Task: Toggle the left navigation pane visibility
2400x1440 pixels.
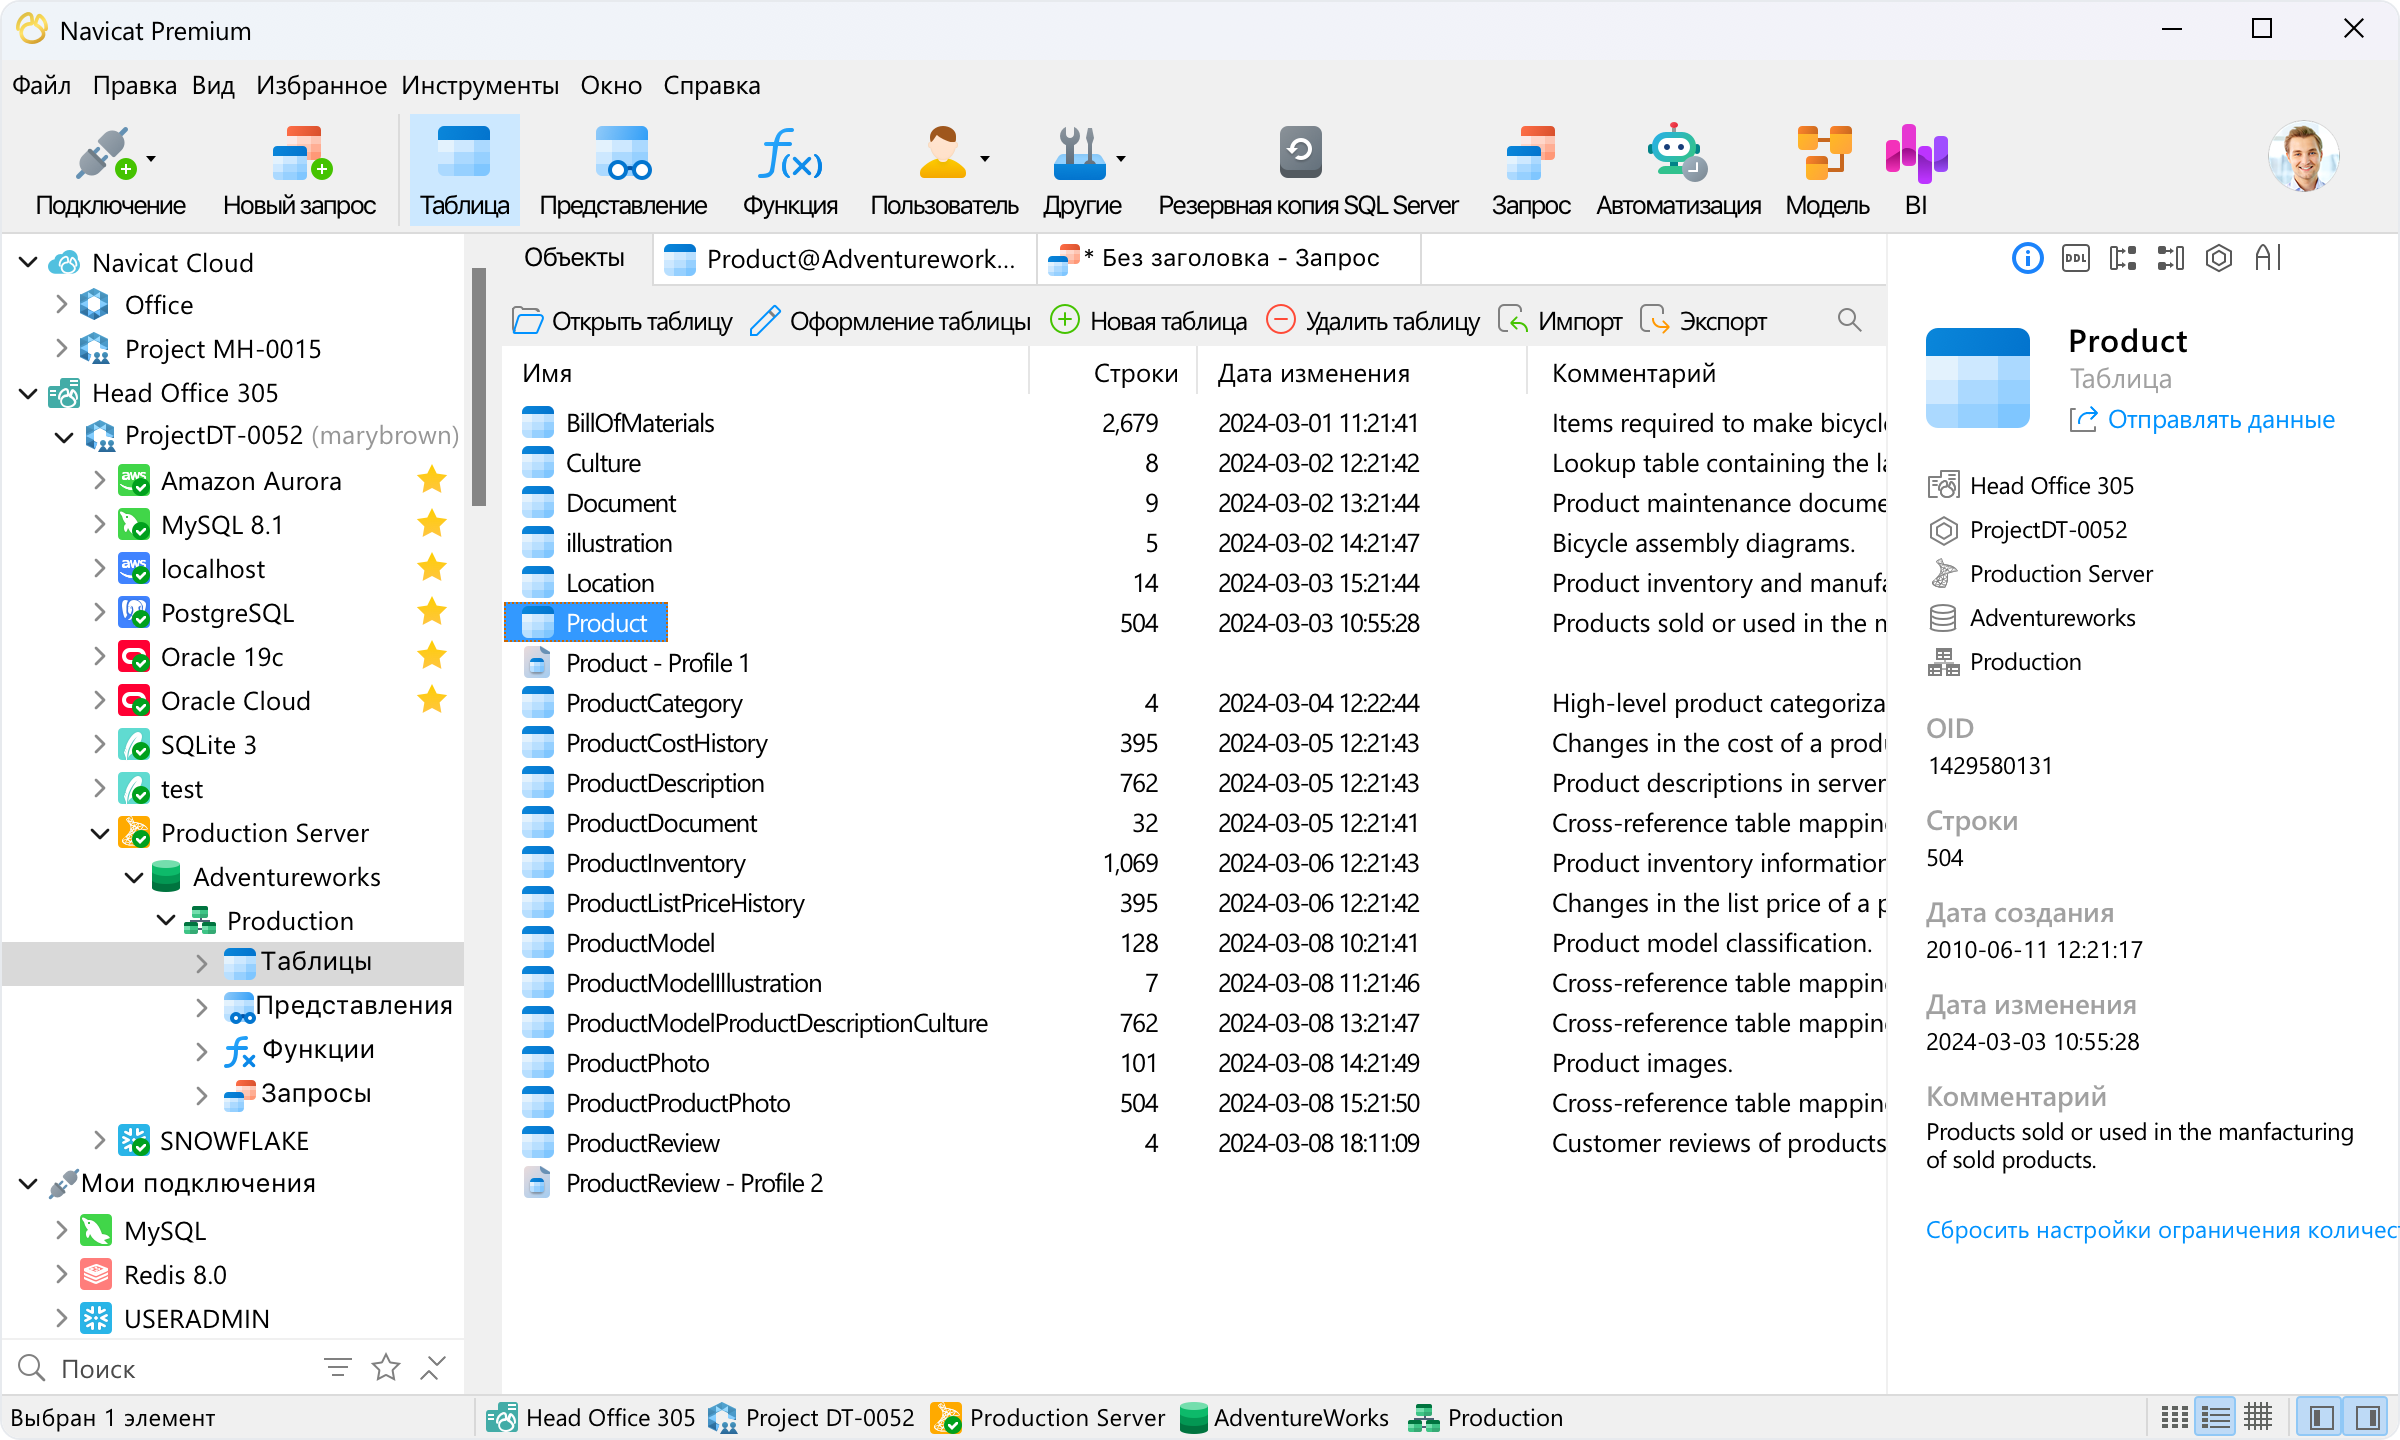Action: click(2322, 1417)
